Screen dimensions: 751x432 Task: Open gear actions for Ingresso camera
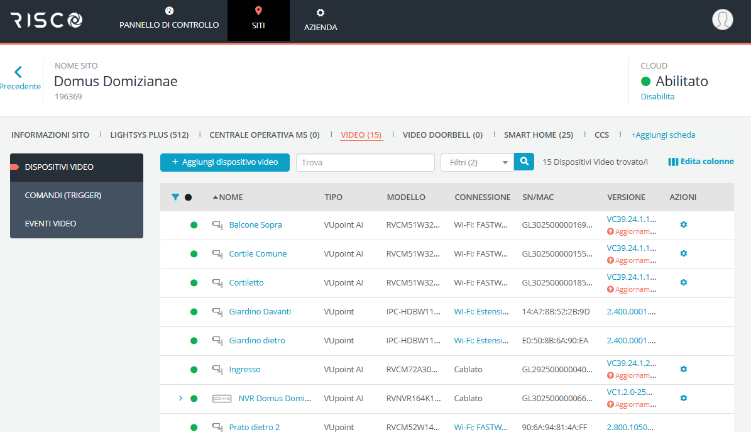tap(684, 369)
